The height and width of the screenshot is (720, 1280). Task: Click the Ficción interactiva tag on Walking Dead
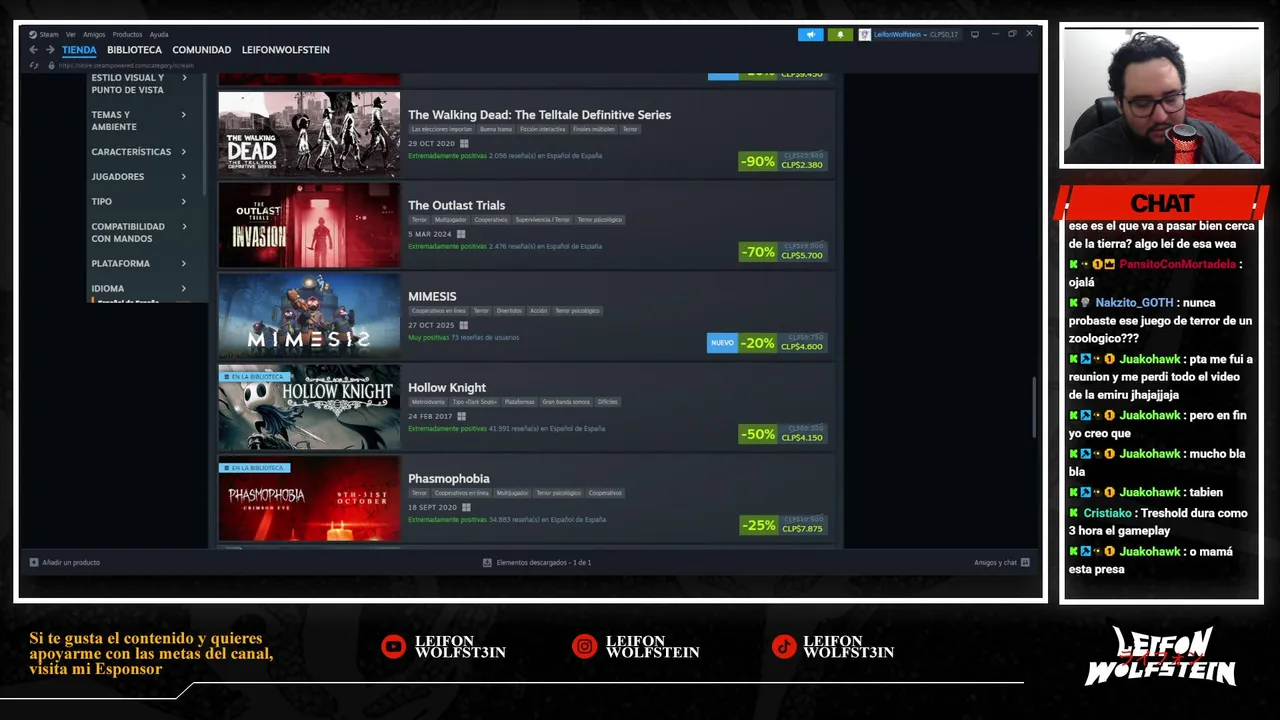click(543, 129)
